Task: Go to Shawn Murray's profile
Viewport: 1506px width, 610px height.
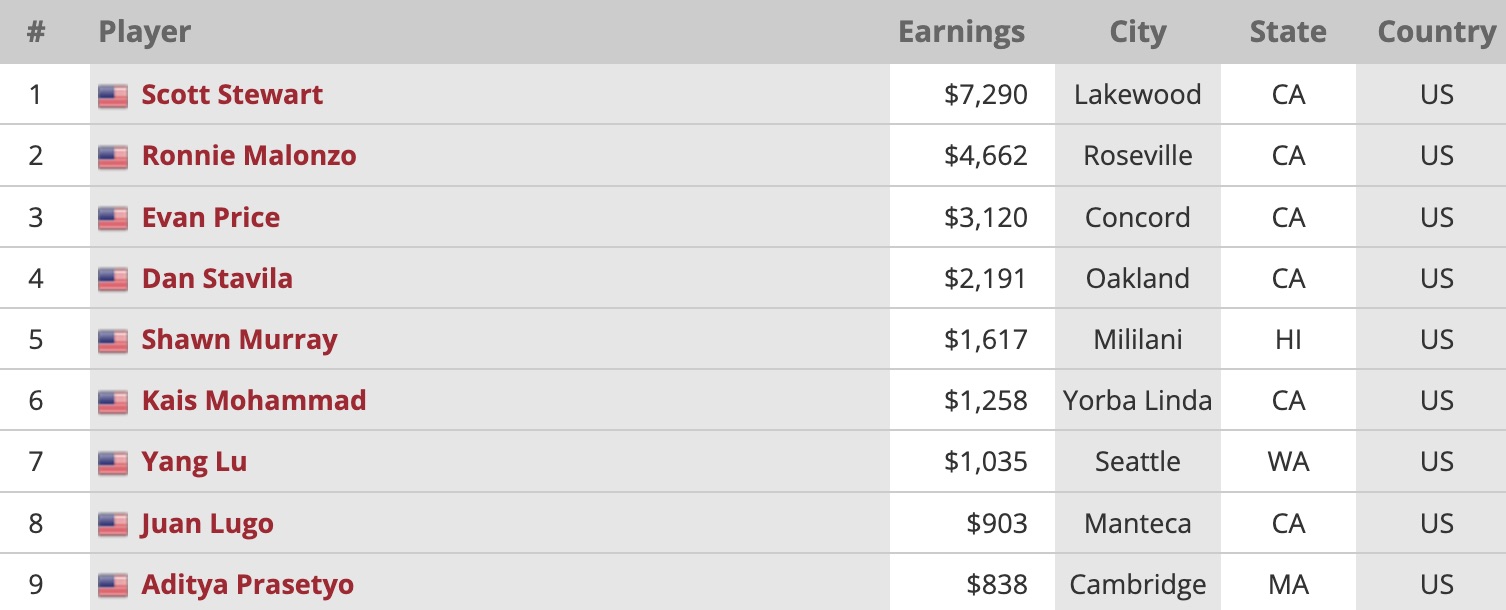Action: 239,340
